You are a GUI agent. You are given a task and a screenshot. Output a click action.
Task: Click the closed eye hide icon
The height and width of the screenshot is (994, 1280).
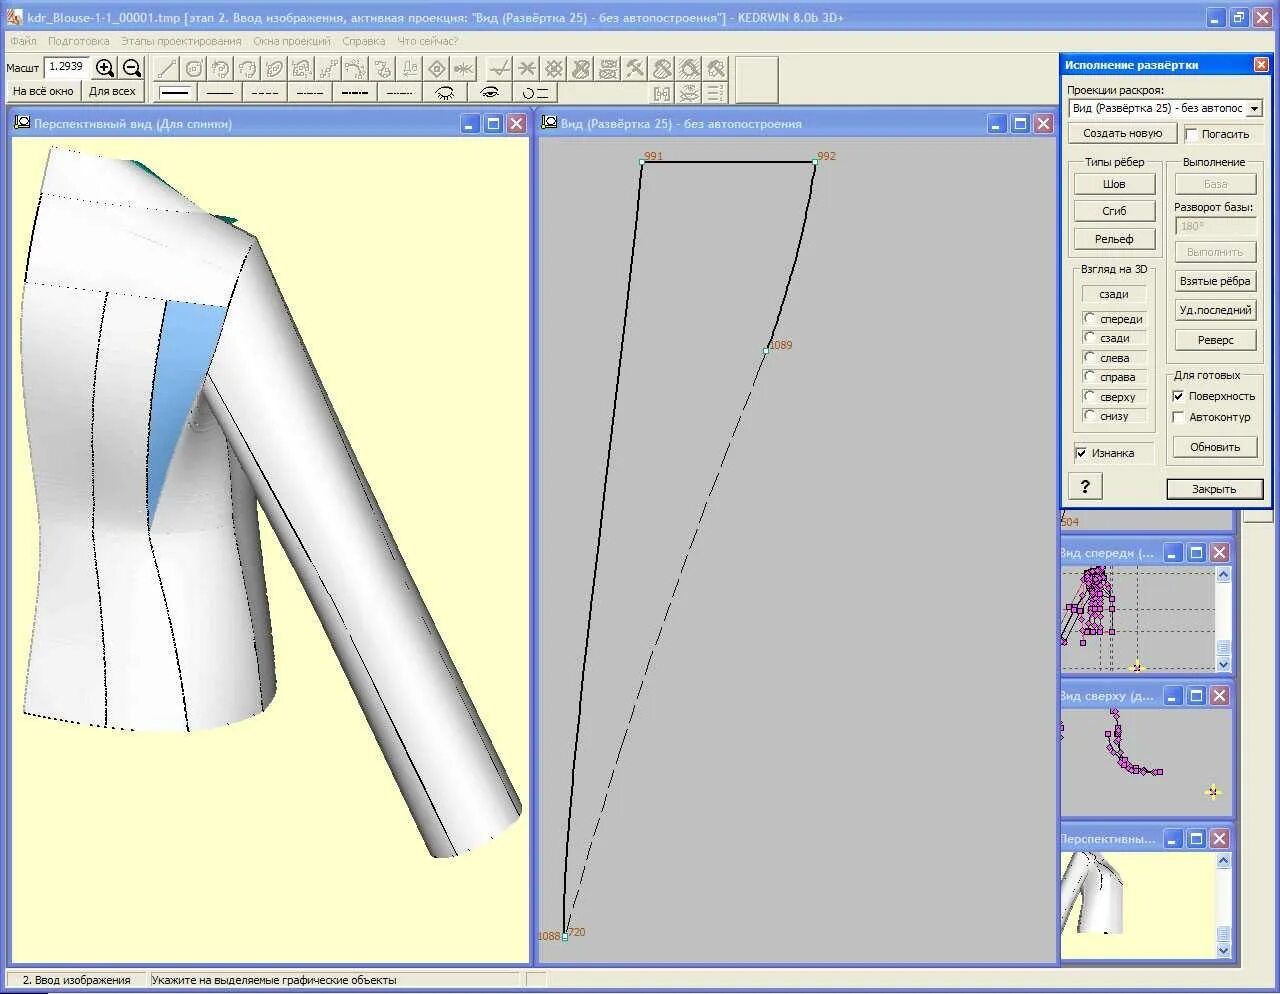click(x=444, y=92)
